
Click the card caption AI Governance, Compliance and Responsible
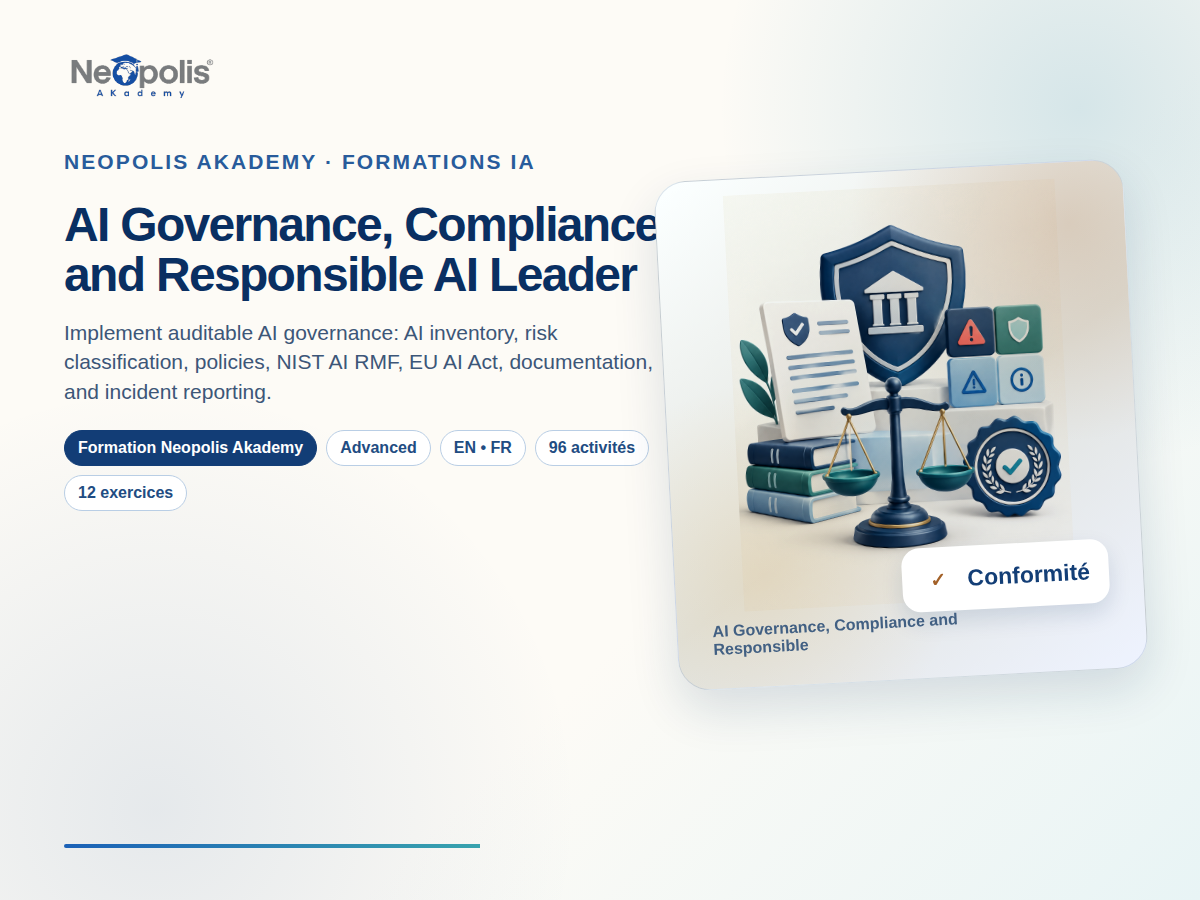coord(835,633)
